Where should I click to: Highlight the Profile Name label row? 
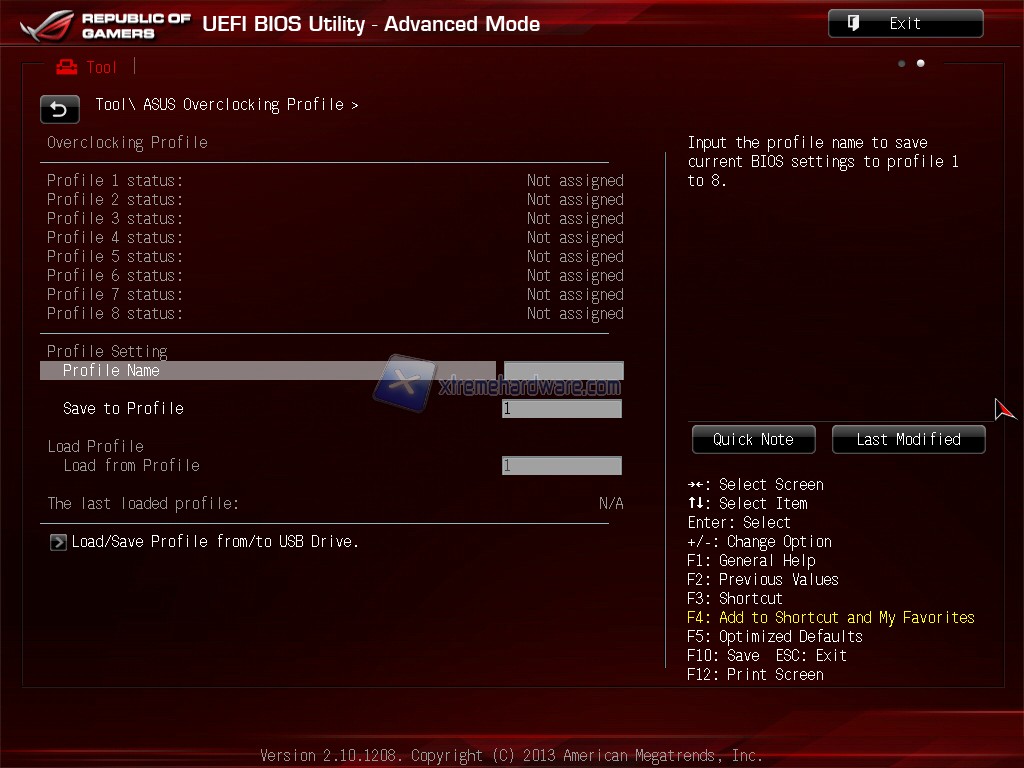point(267,371)
